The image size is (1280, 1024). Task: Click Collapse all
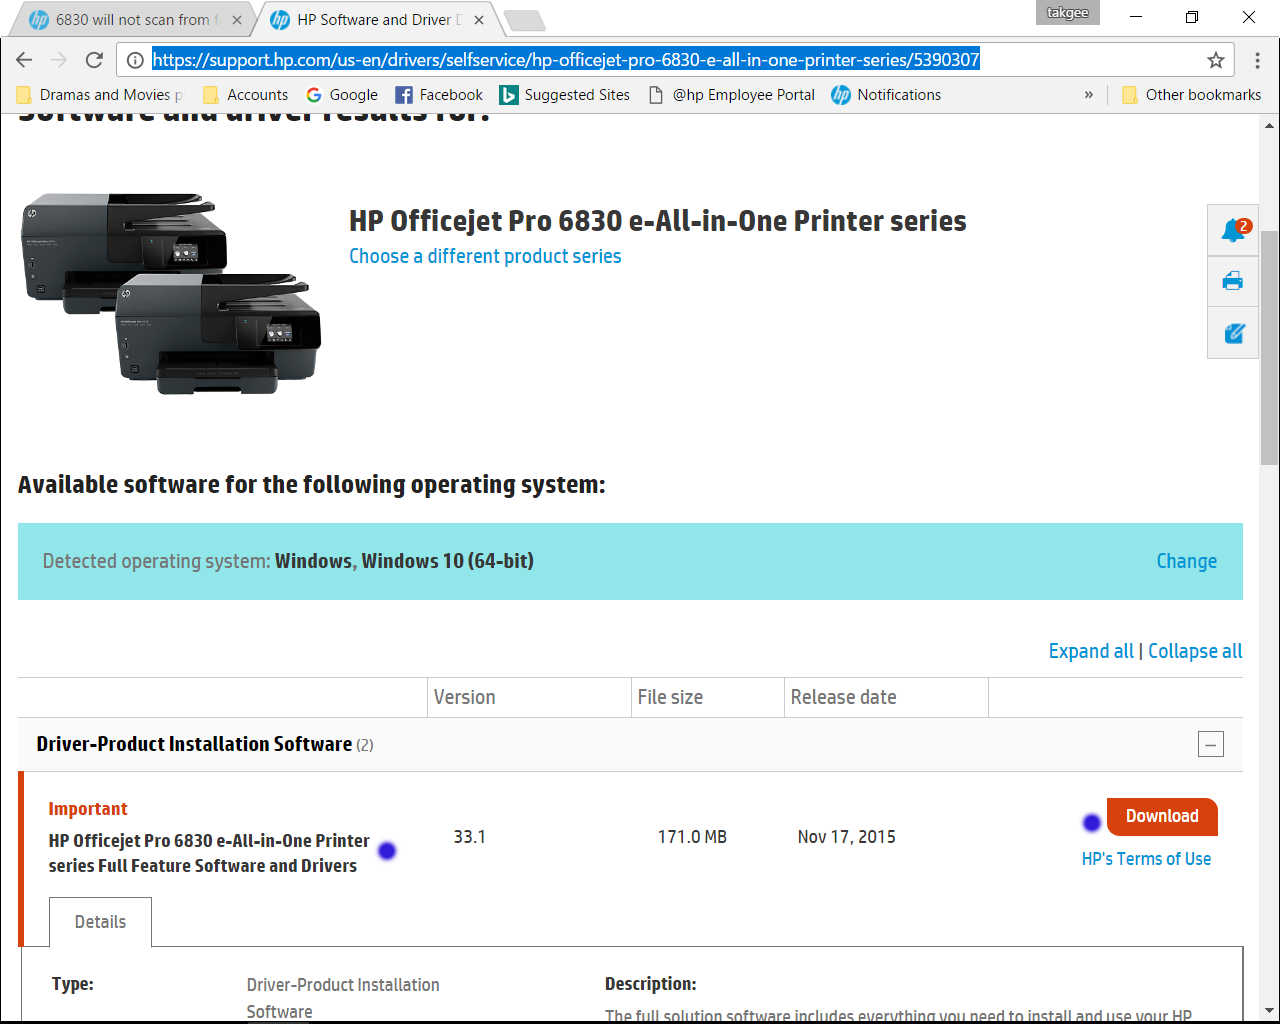pyautogui.click(x=1195, y=651)
